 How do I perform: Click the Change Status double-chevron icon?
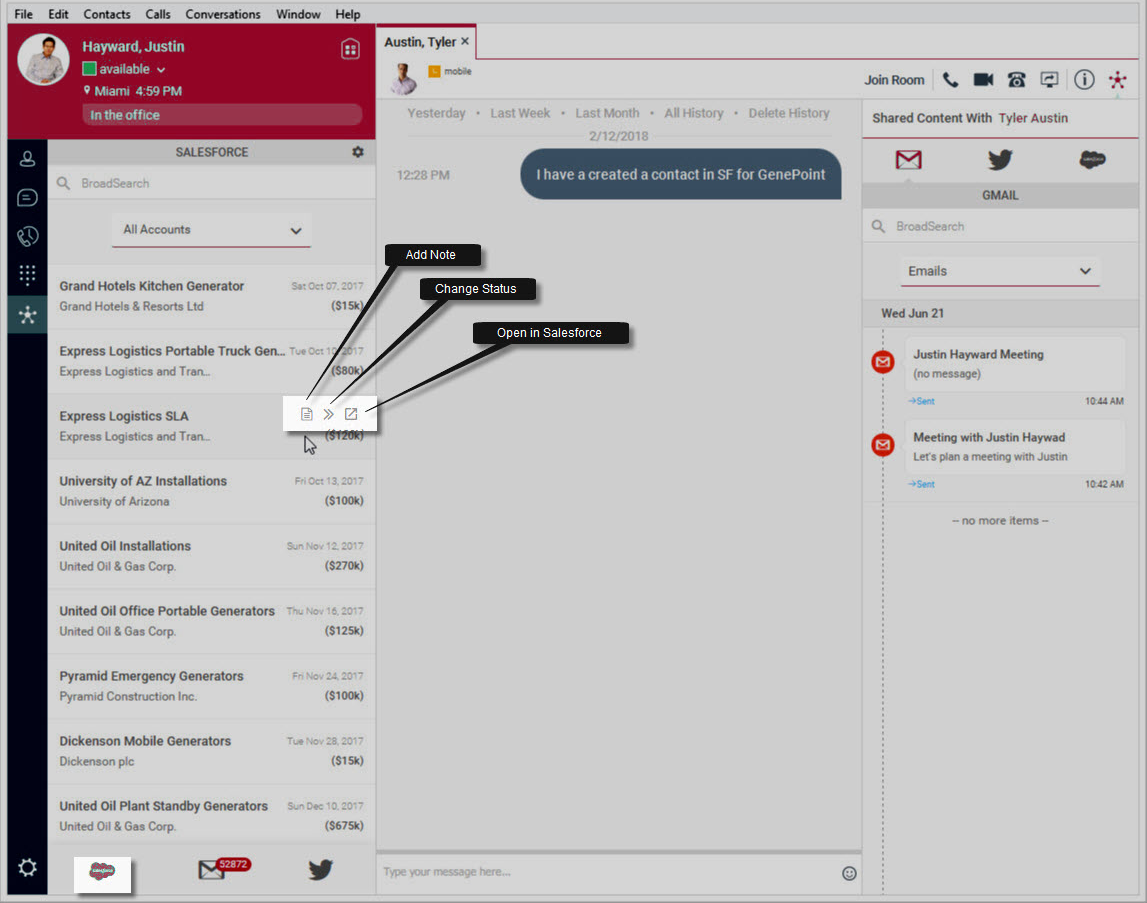coord(328,414)
